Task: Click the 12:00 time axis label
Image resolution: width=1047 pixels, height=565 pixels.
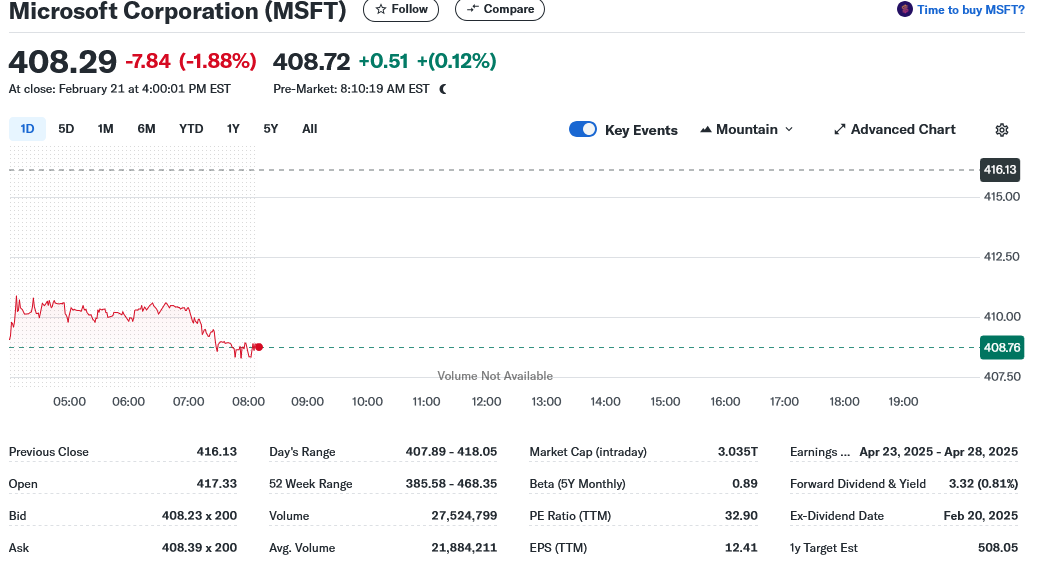Action: 486,401
